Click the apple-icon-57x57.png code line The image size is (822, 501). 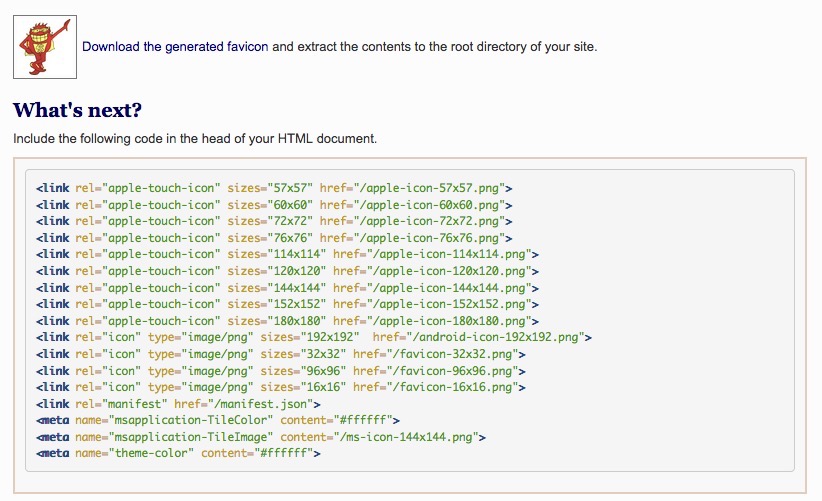coord(274,187)
